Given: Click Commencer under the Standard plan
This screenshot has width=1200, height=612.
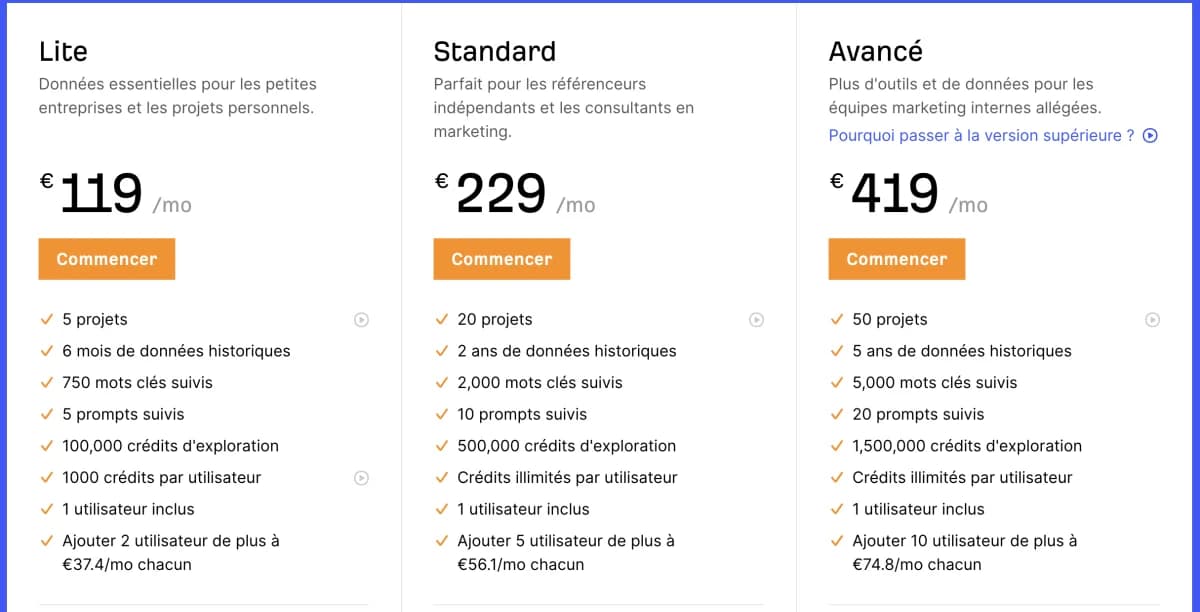Looking at the screenshot, I should click(x=501, y=258).
